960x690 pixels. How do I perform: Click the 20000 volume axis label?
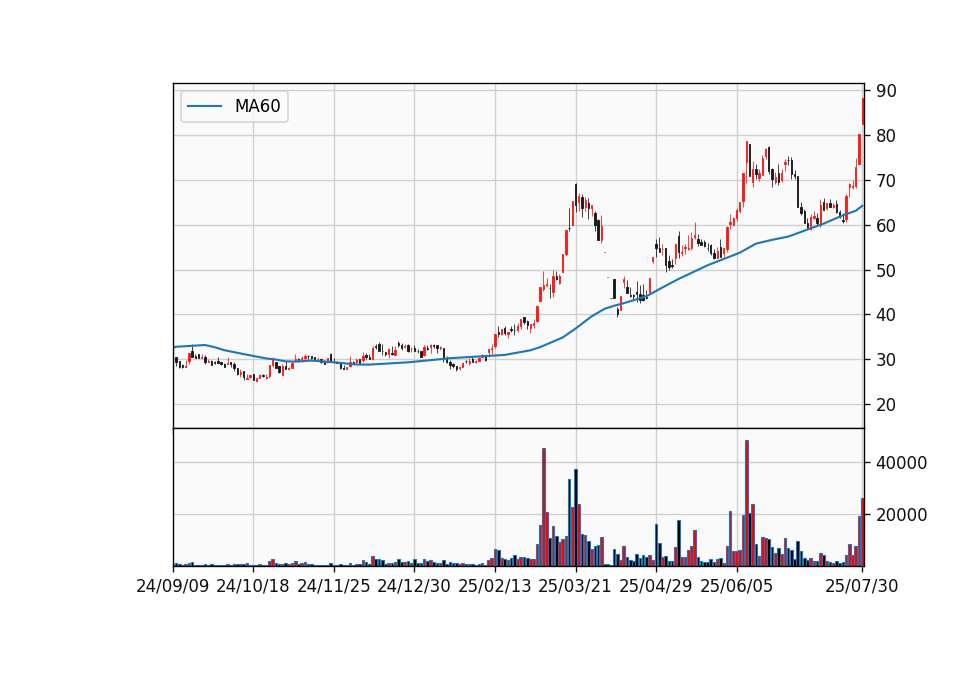[901, 515]
